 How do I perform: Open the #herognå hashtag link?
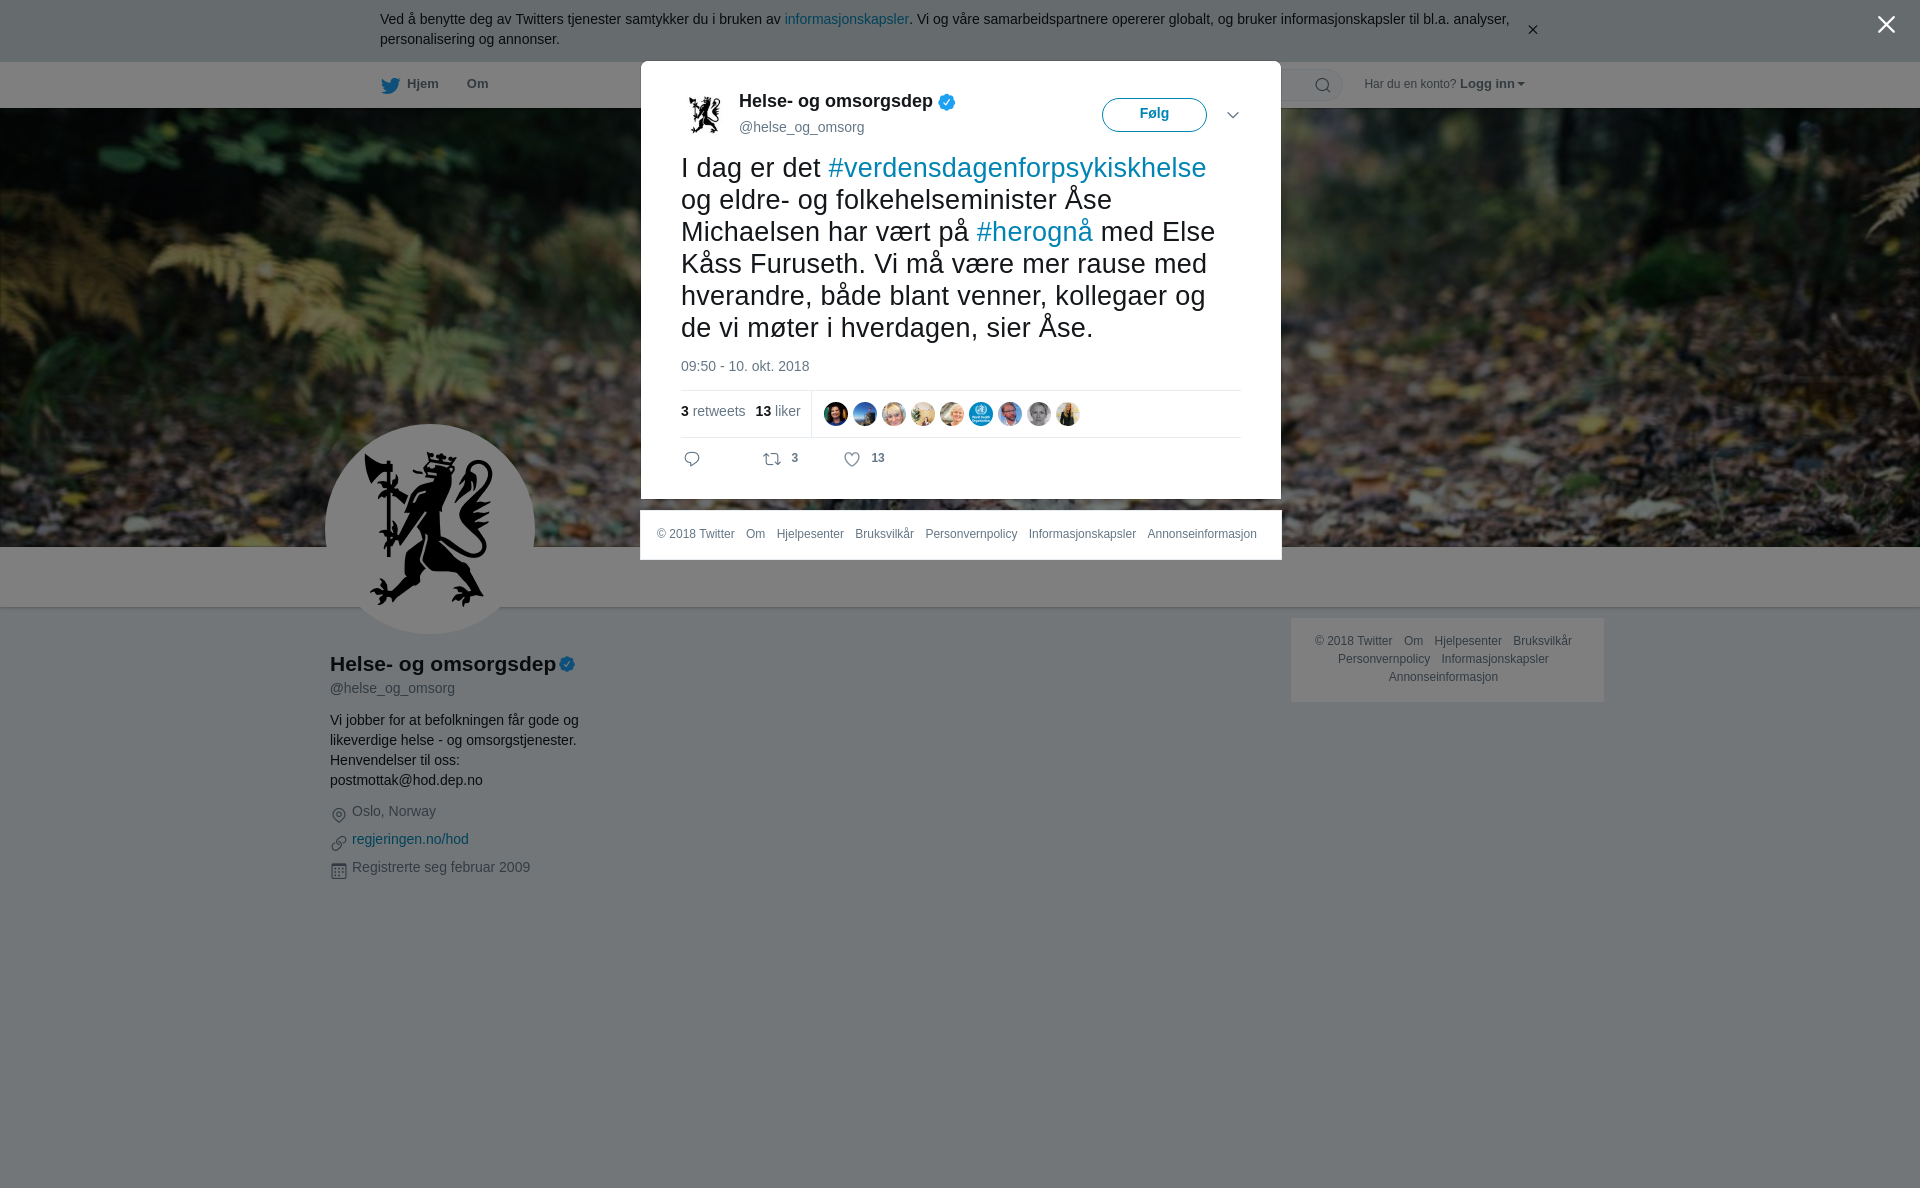tap(1034, 232)
